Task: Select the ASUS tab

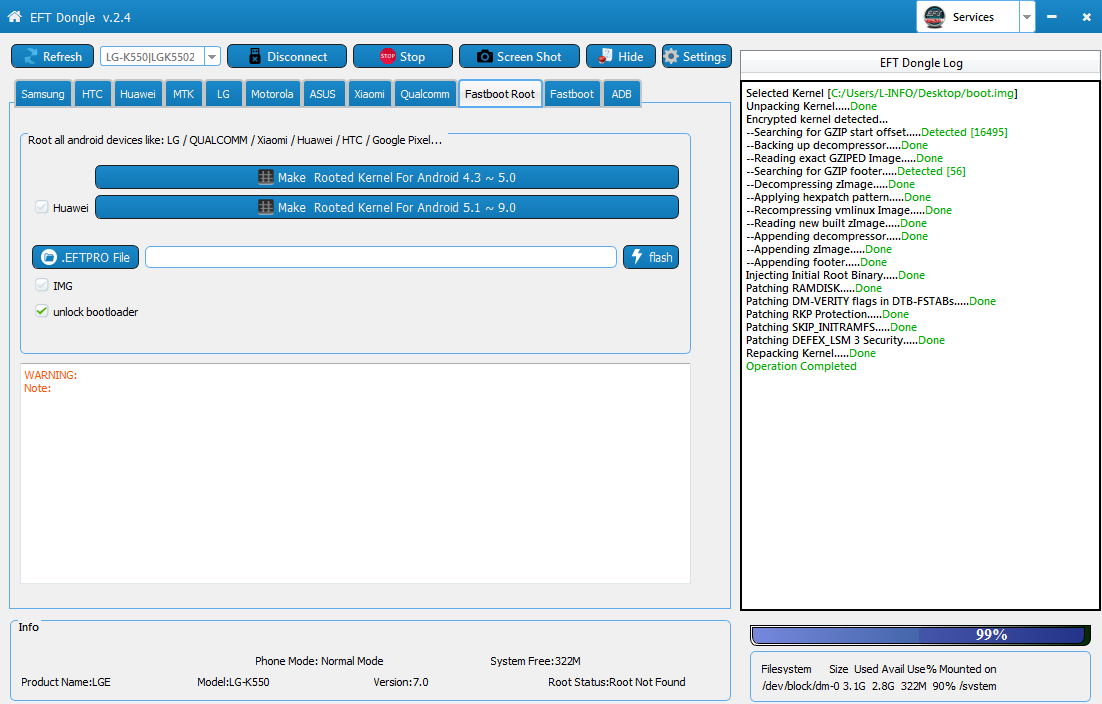Action: click(323, 94)
